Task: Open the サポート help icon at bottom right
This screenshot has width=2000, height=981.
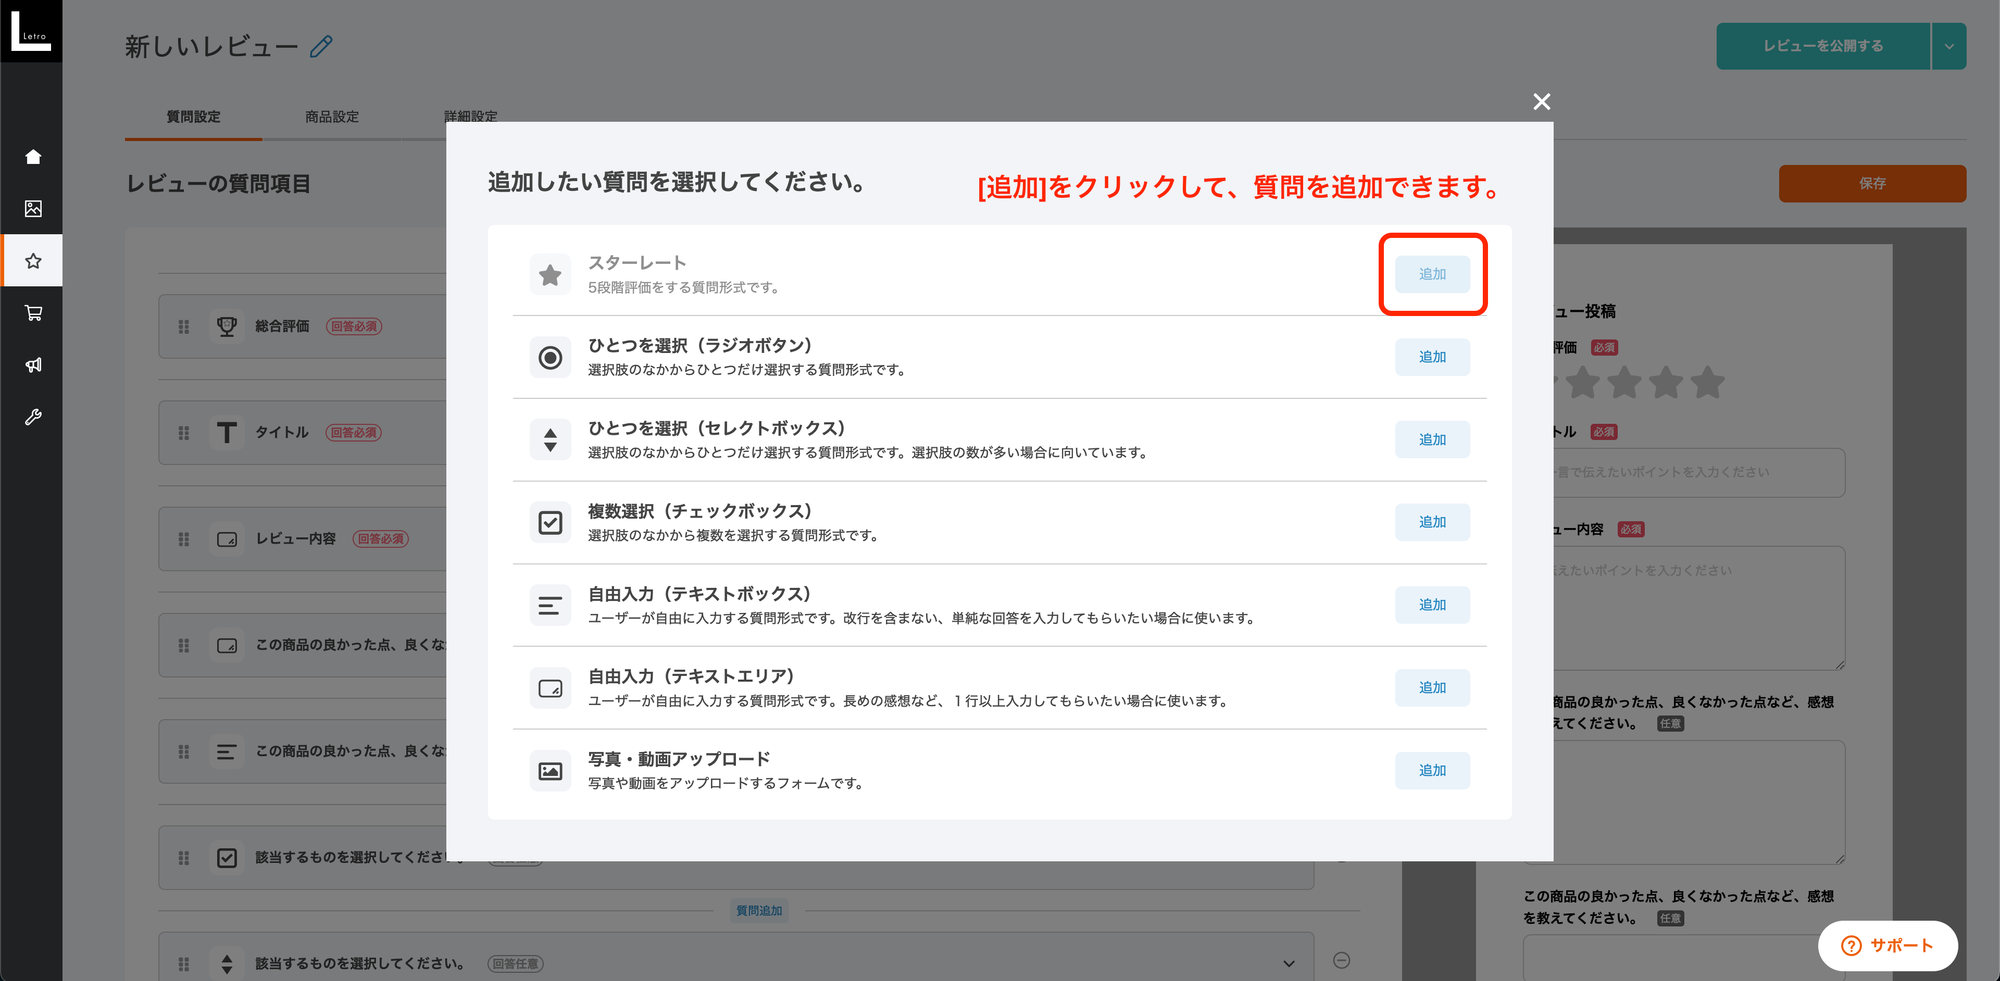Action: [x=1852, y=945]
